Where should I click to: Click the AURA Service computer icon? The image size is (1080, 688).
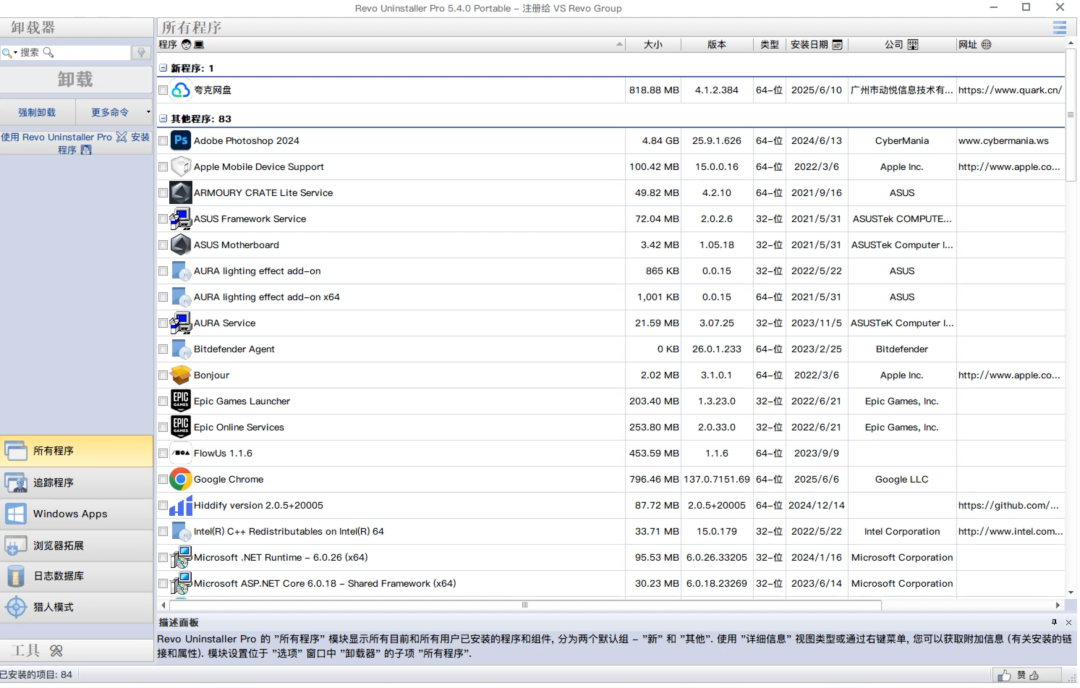(x=180, y=323)
